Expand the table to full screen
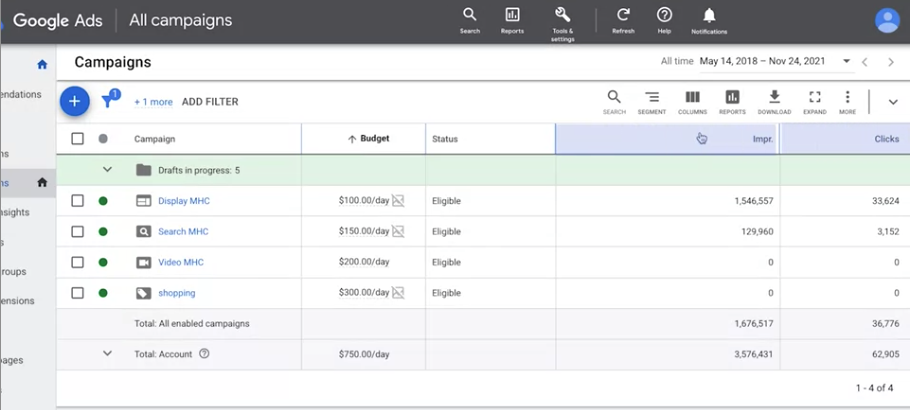The image size is (910, 410). tap(815, 102)
